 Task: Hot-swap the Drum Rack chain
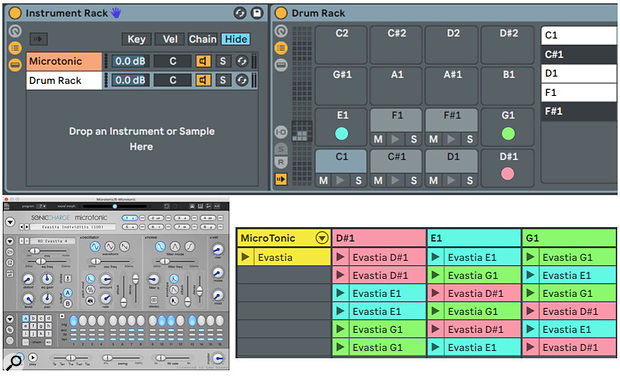pos(242,80)
